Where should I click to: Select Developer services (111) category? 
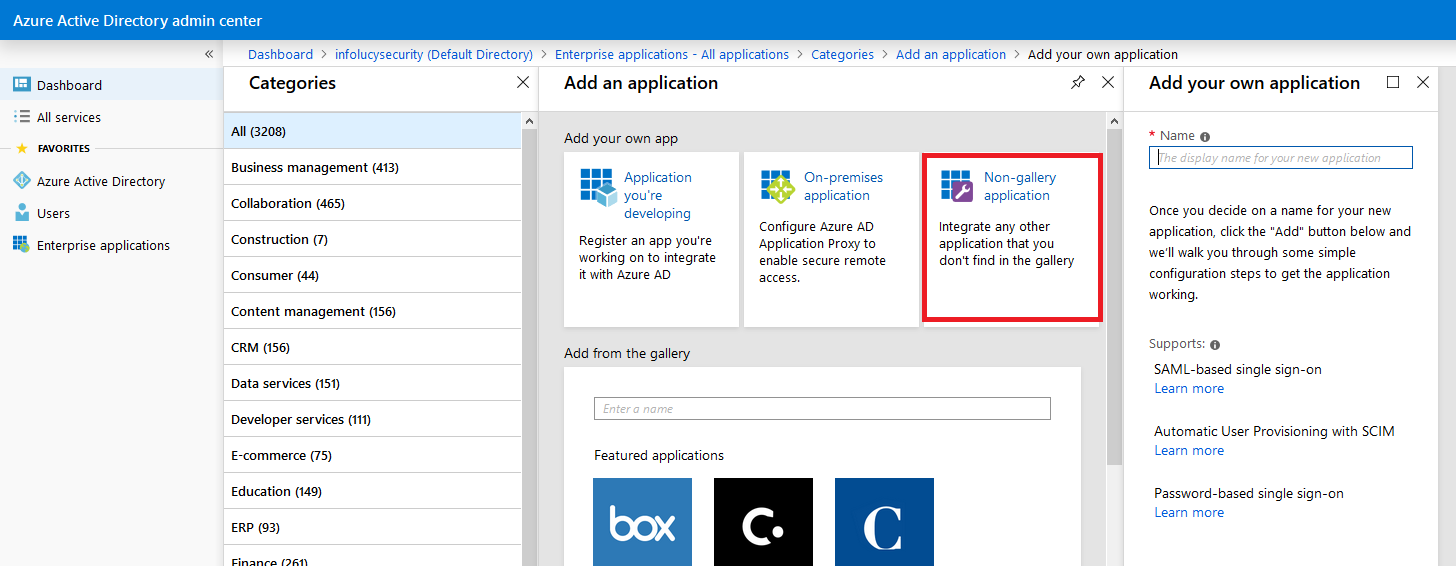[372, 419]
